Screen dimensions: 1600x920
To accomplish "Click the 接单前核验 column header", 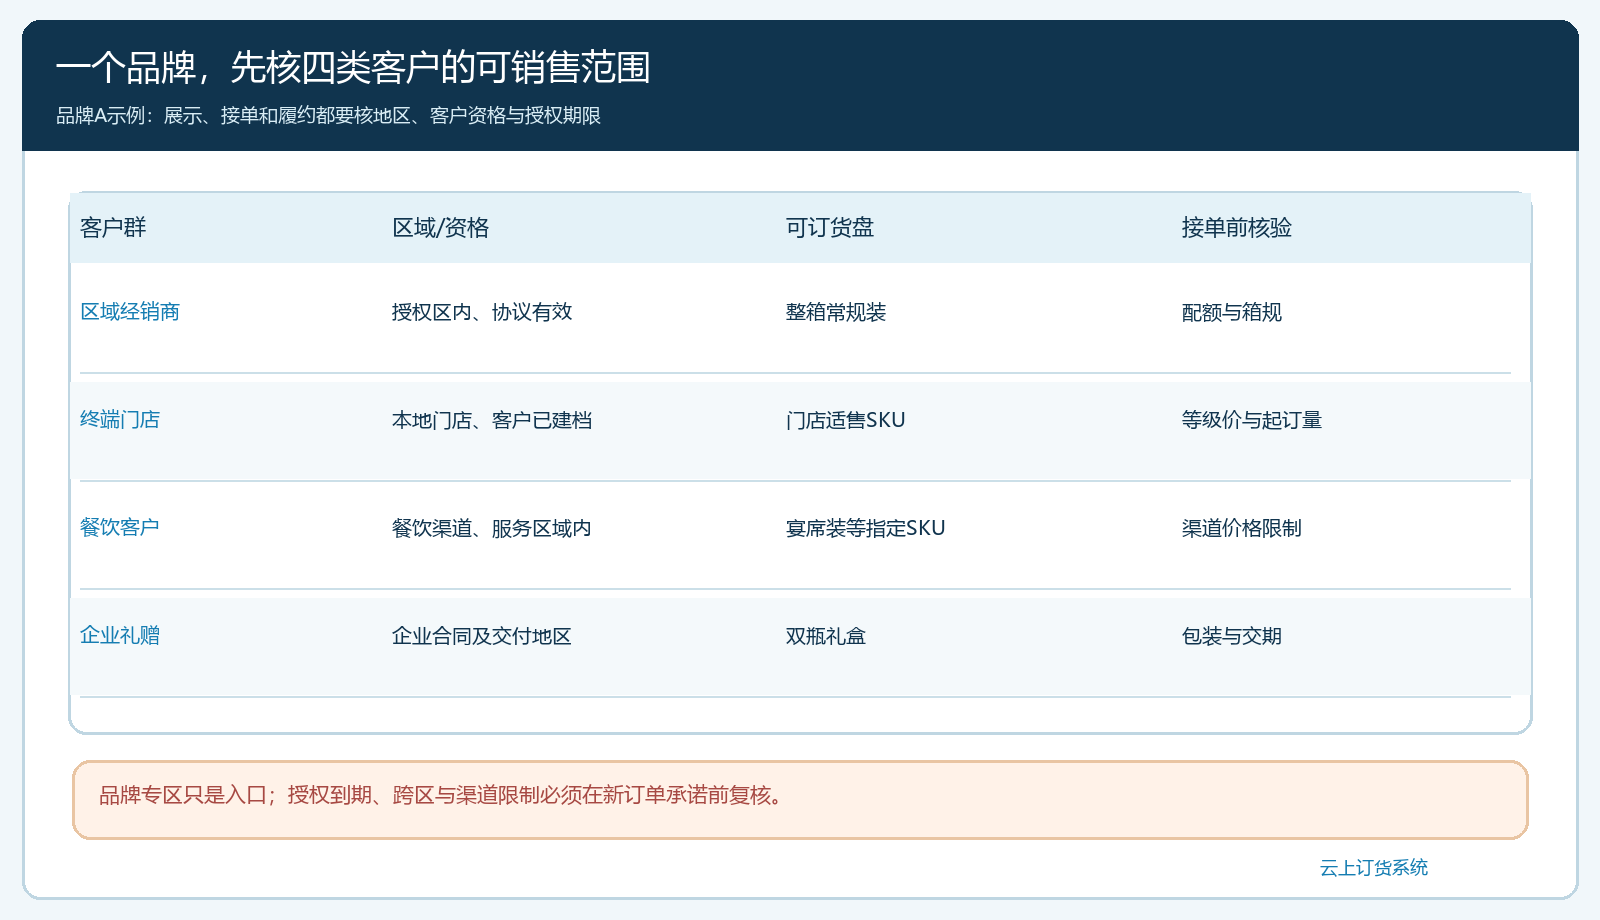I will [1237, 228].
